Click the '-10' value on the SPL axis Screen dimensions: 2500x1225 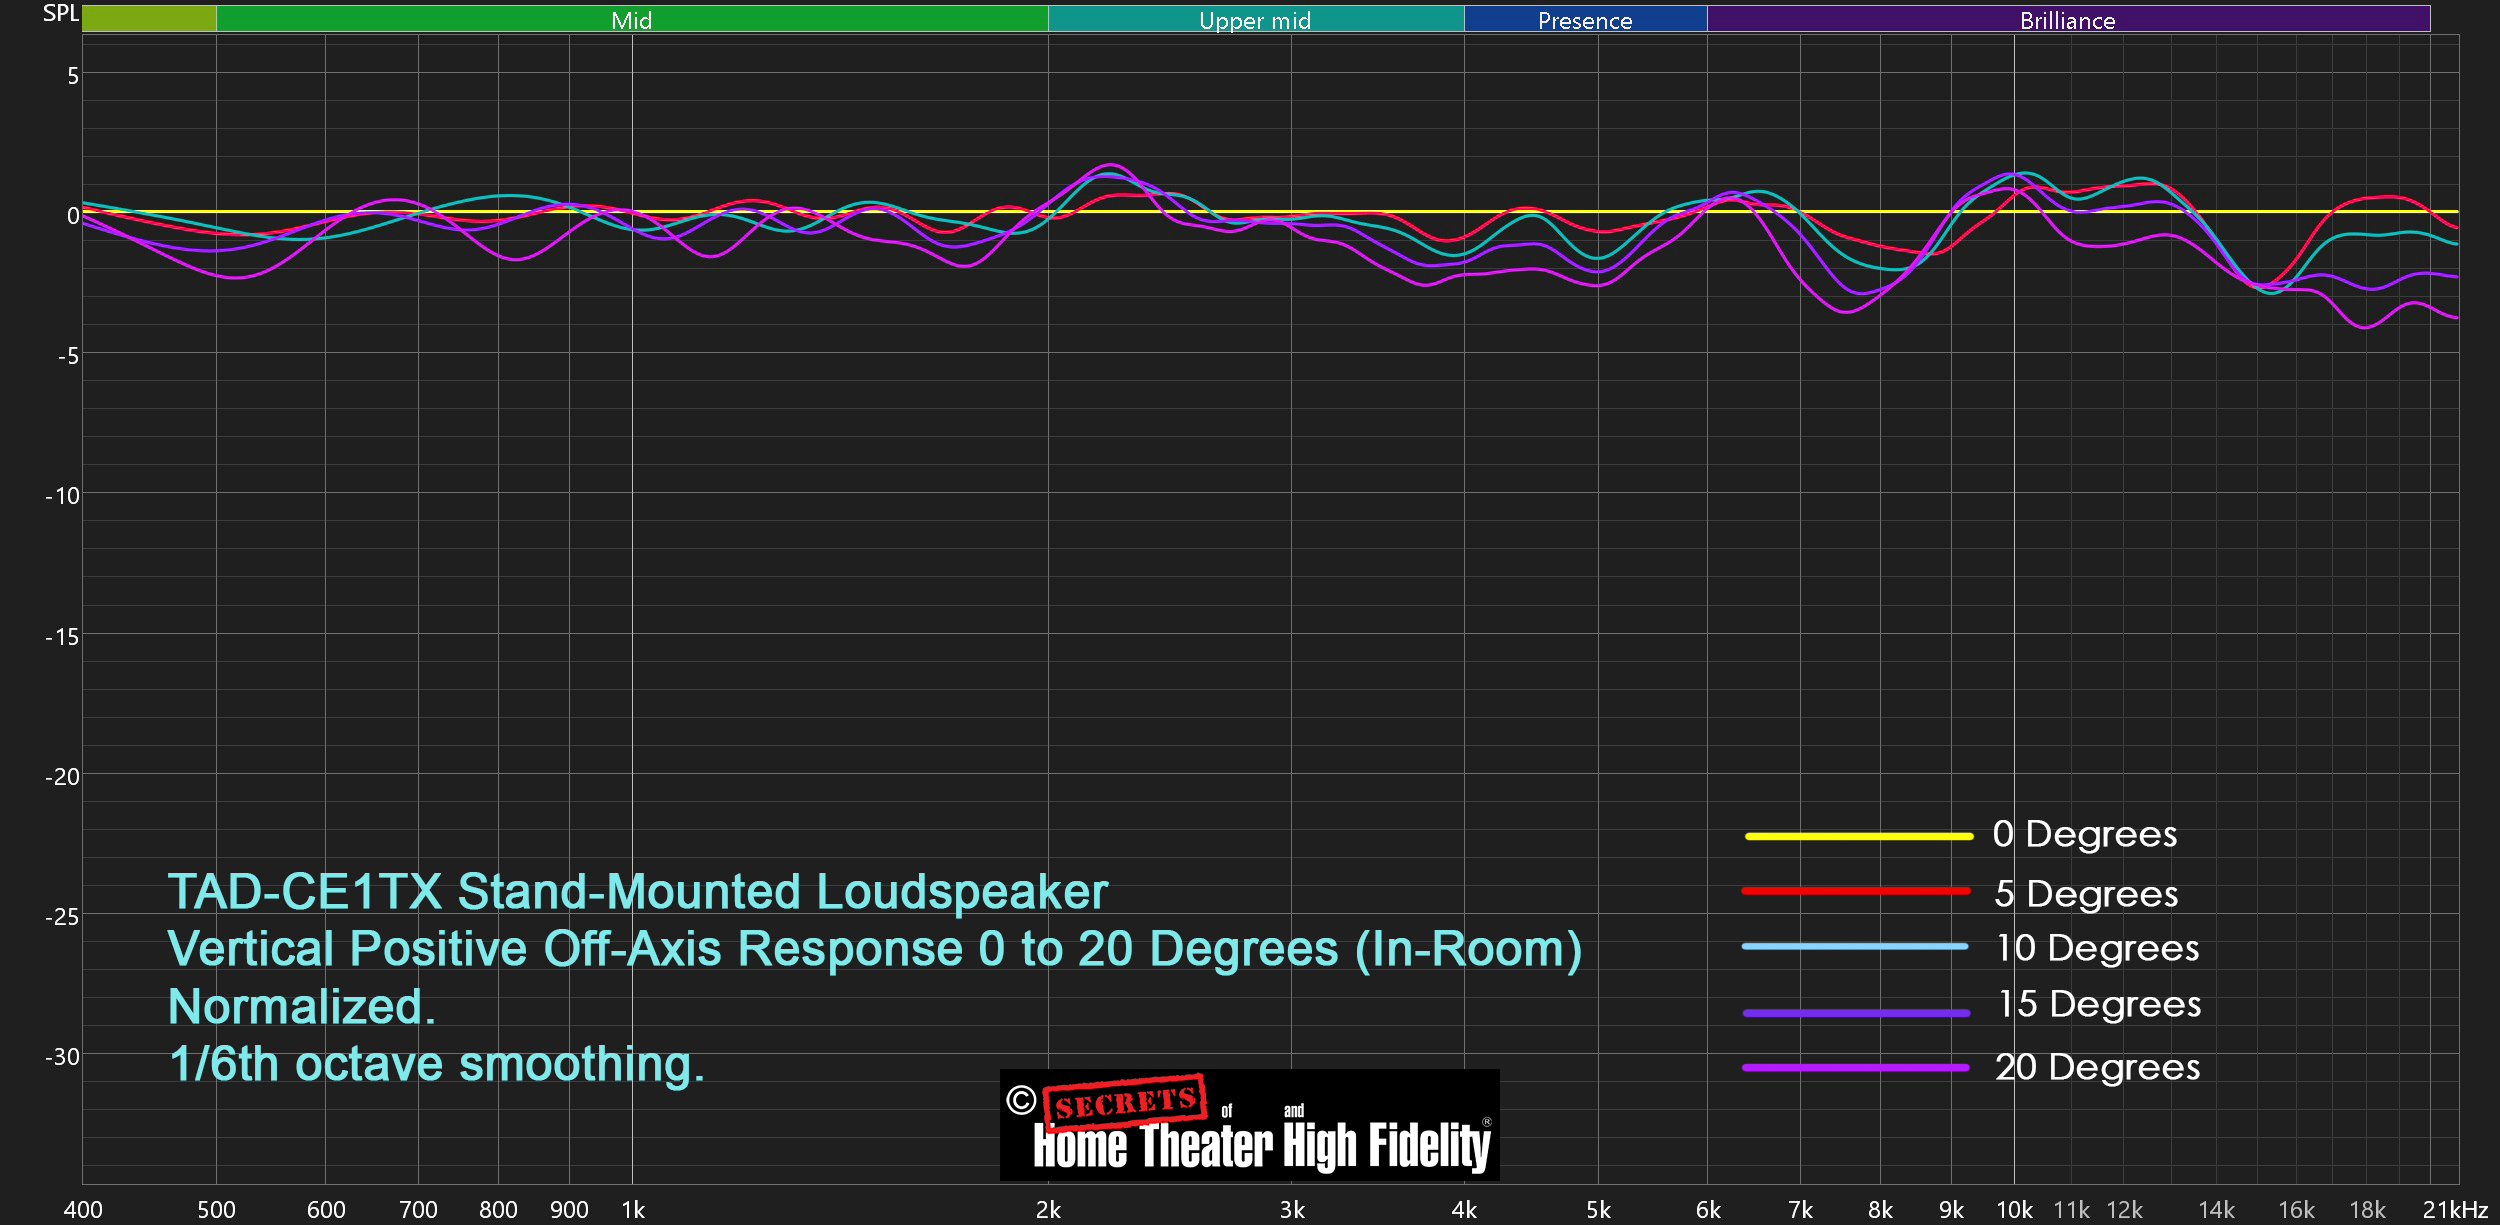[x=62, y=496]
